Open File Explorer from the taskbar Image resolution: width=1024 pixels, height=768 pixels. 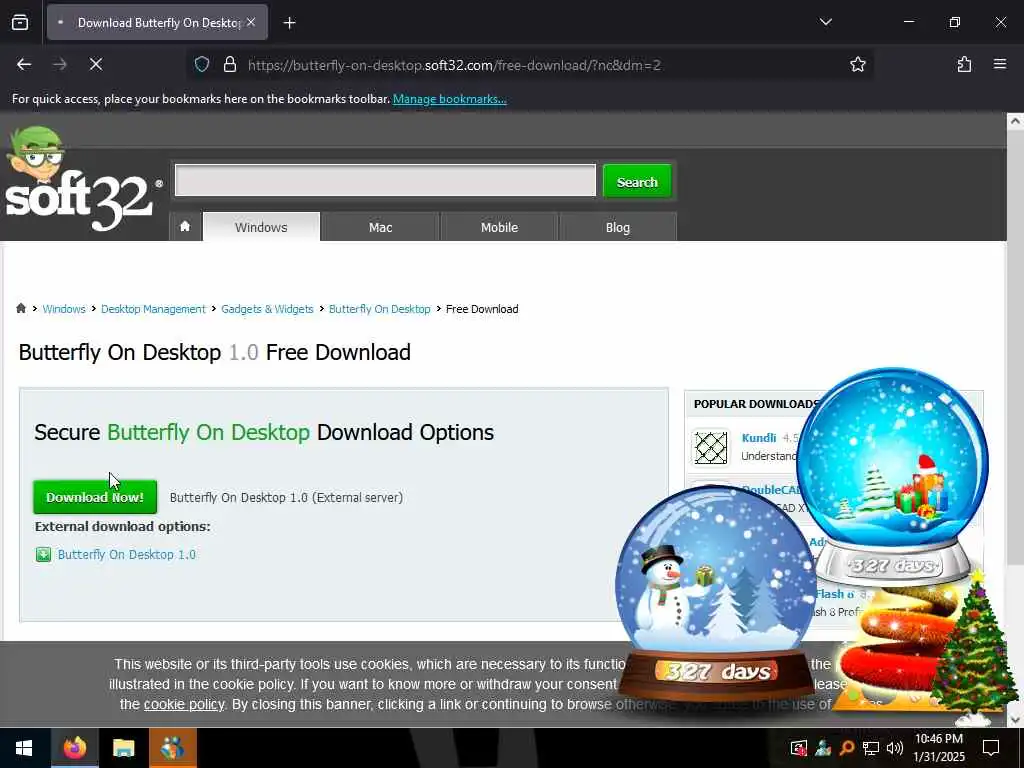[123, 748]
